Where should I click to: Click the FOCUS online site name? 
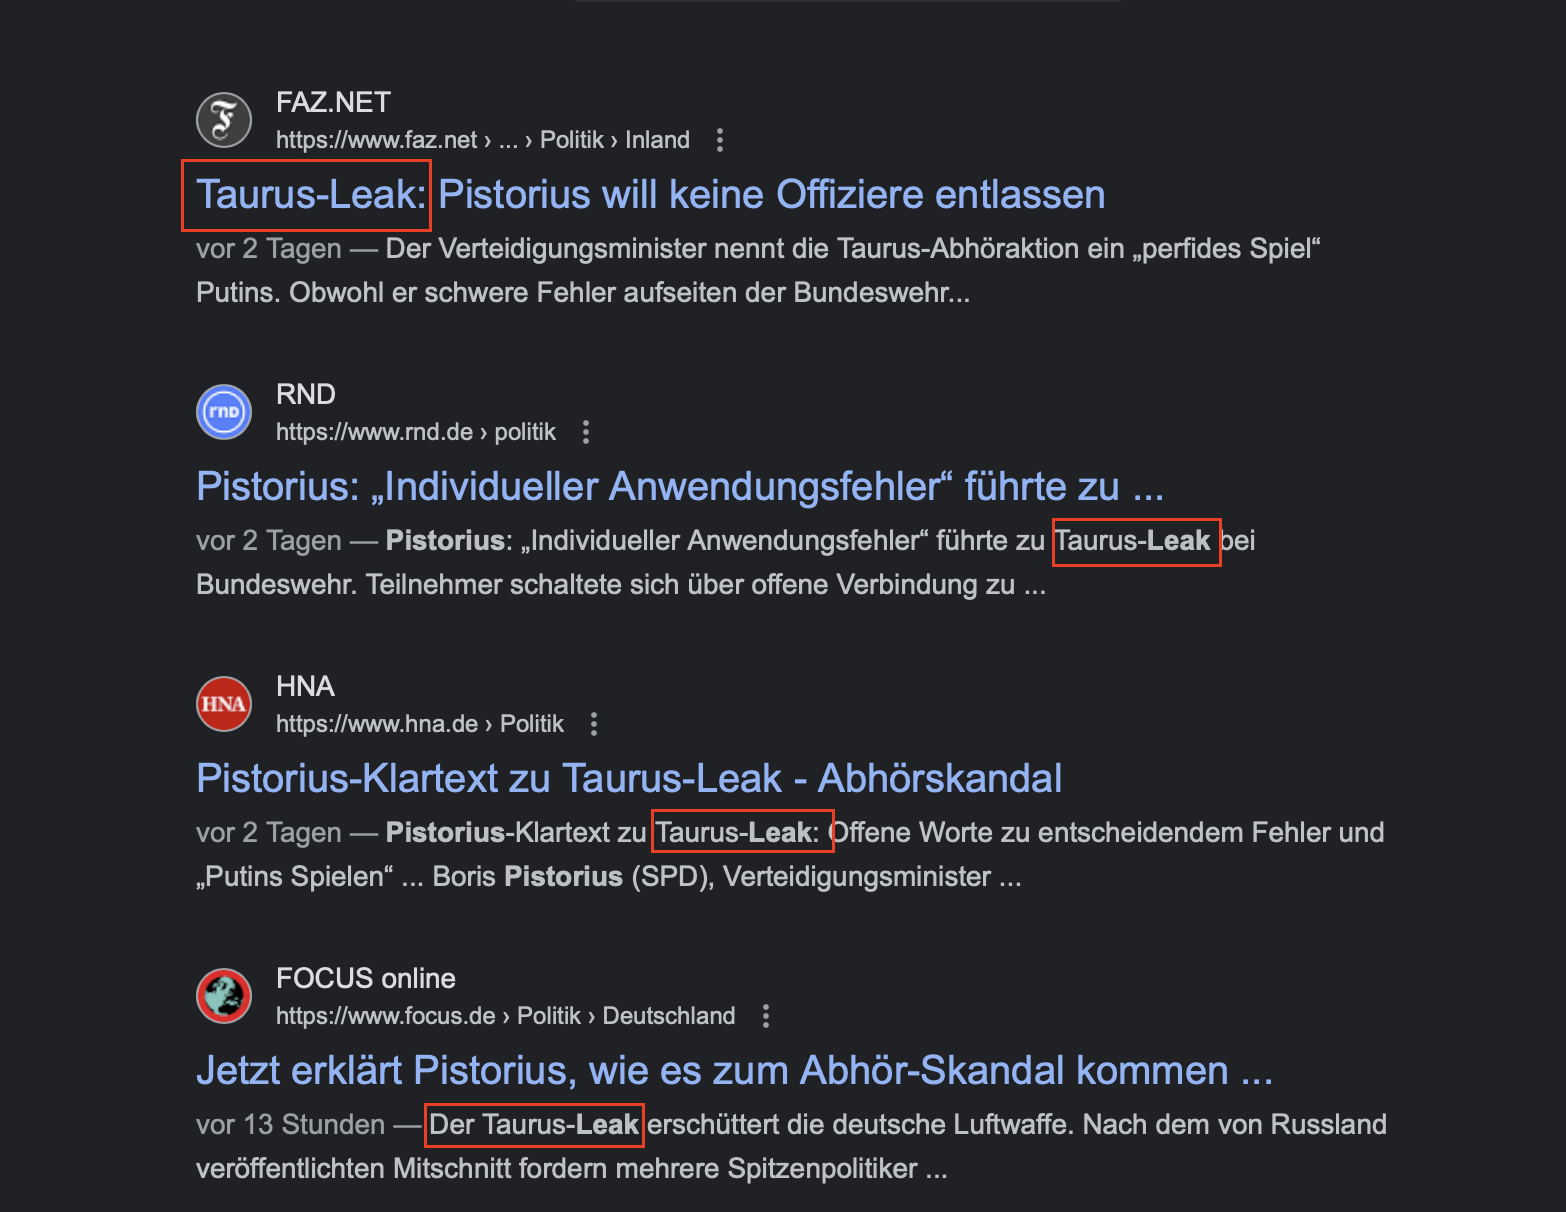pos(366,978)
